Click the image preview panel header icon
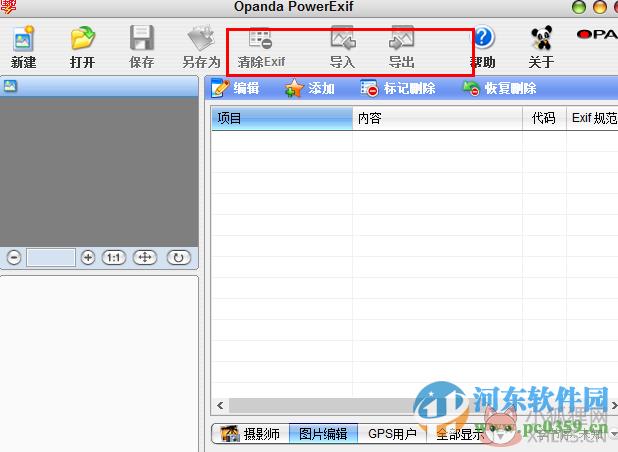This screenshot has height=452, width=618. pyautogui.click(x=10, y=86)
